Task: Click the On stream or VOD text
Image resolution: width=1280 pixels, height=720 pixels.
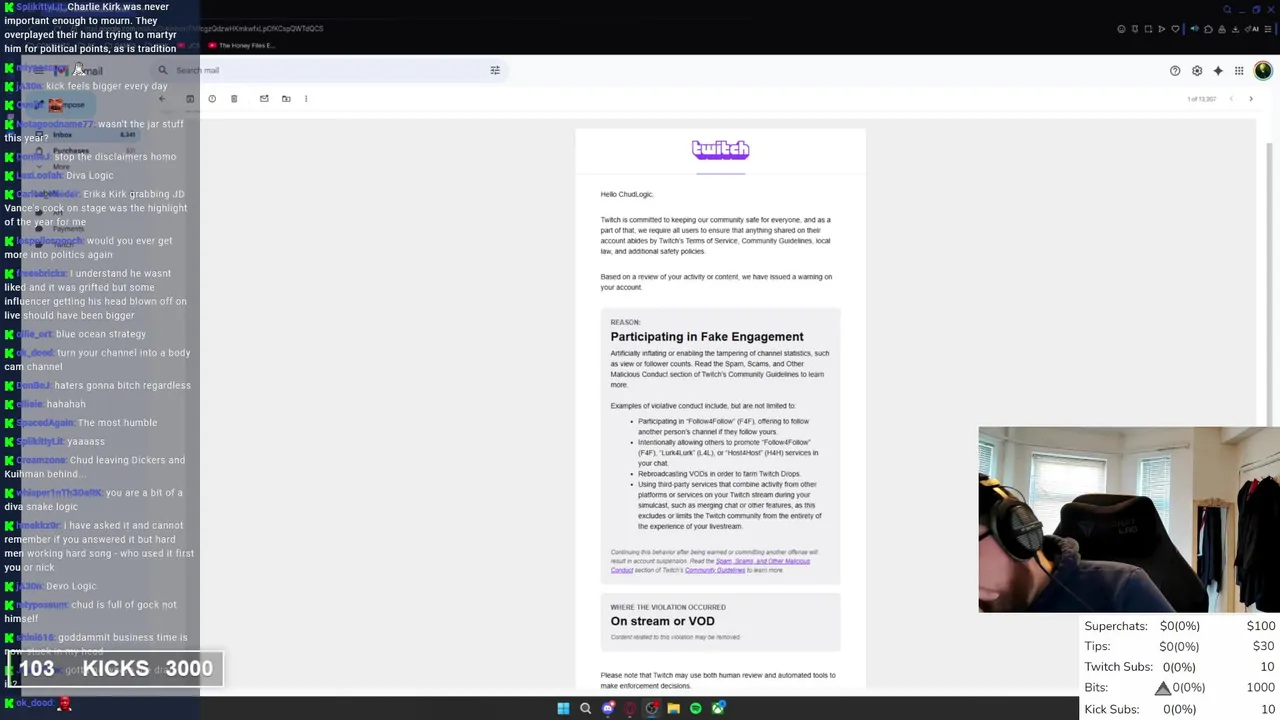Action: click(x=662, y=621)
